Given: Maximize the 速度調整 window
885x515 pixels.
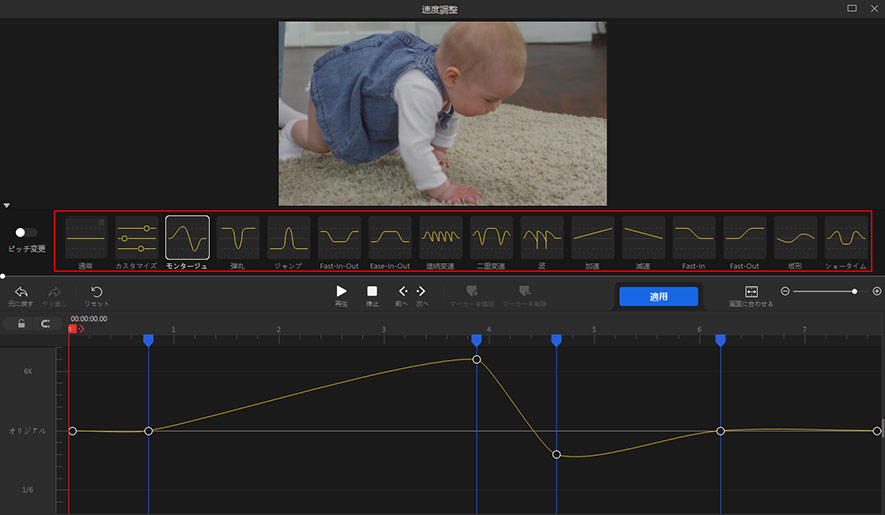Looking at the screenshot, I should 852,8.
